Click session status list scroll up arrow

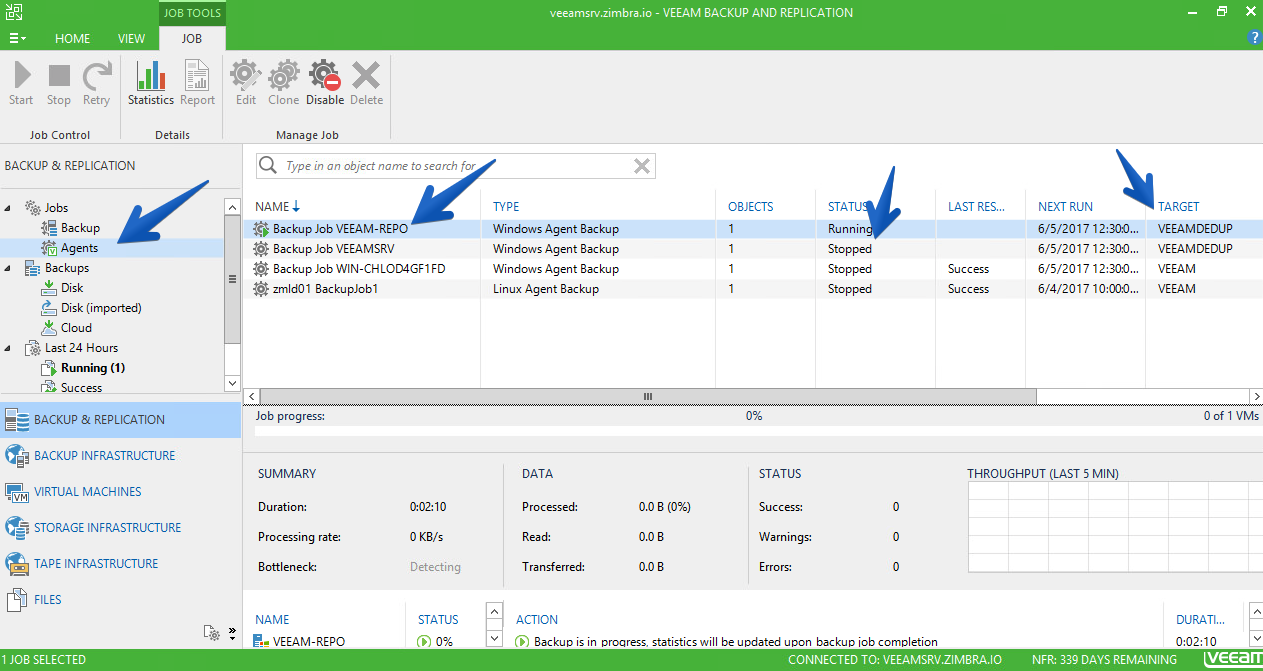click(x=493, y=611)
